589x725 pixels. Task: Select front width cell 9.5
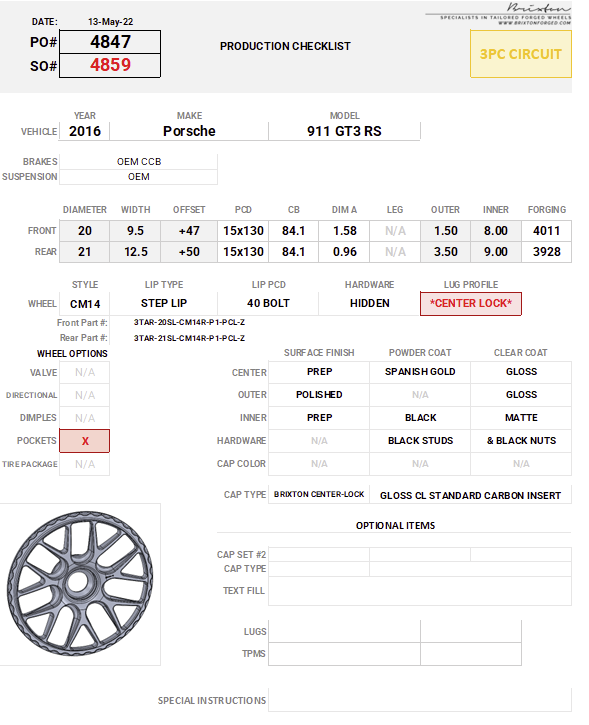[x=135, y=231]
